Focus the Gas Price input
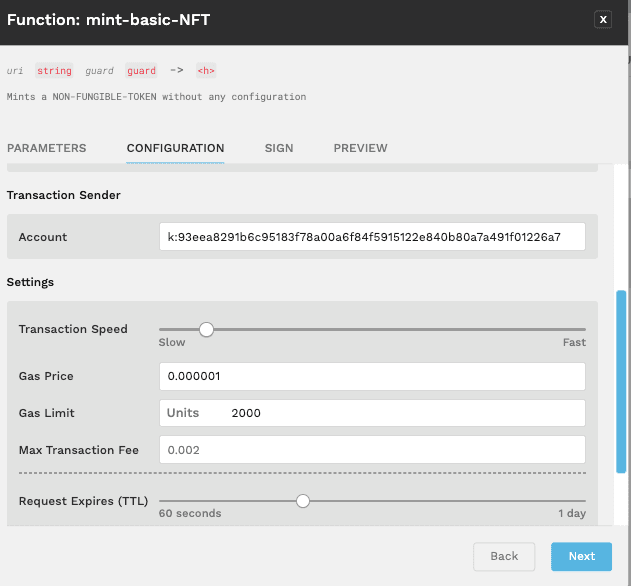This screenshot has height=586, width=631. coord(371,376)
